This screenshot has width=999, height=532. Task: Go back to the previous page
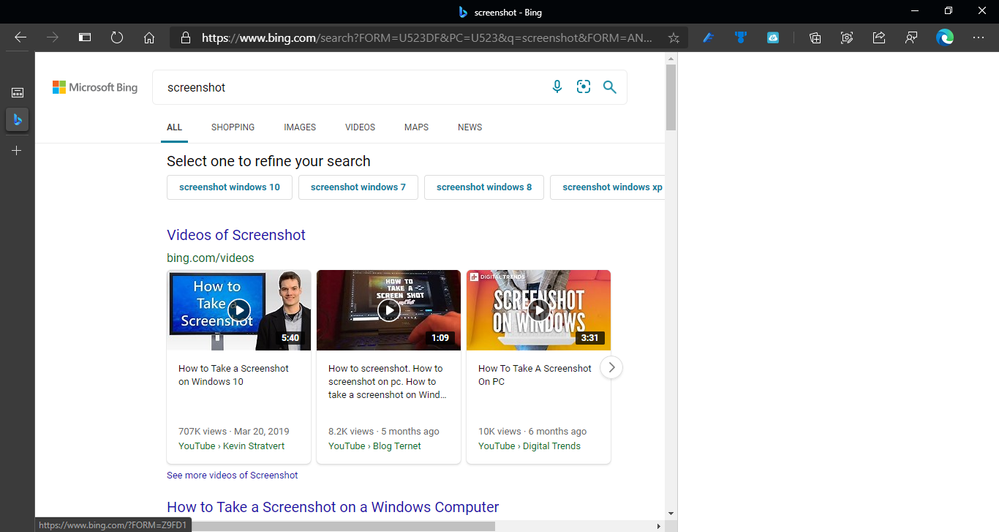click(20, 38)
